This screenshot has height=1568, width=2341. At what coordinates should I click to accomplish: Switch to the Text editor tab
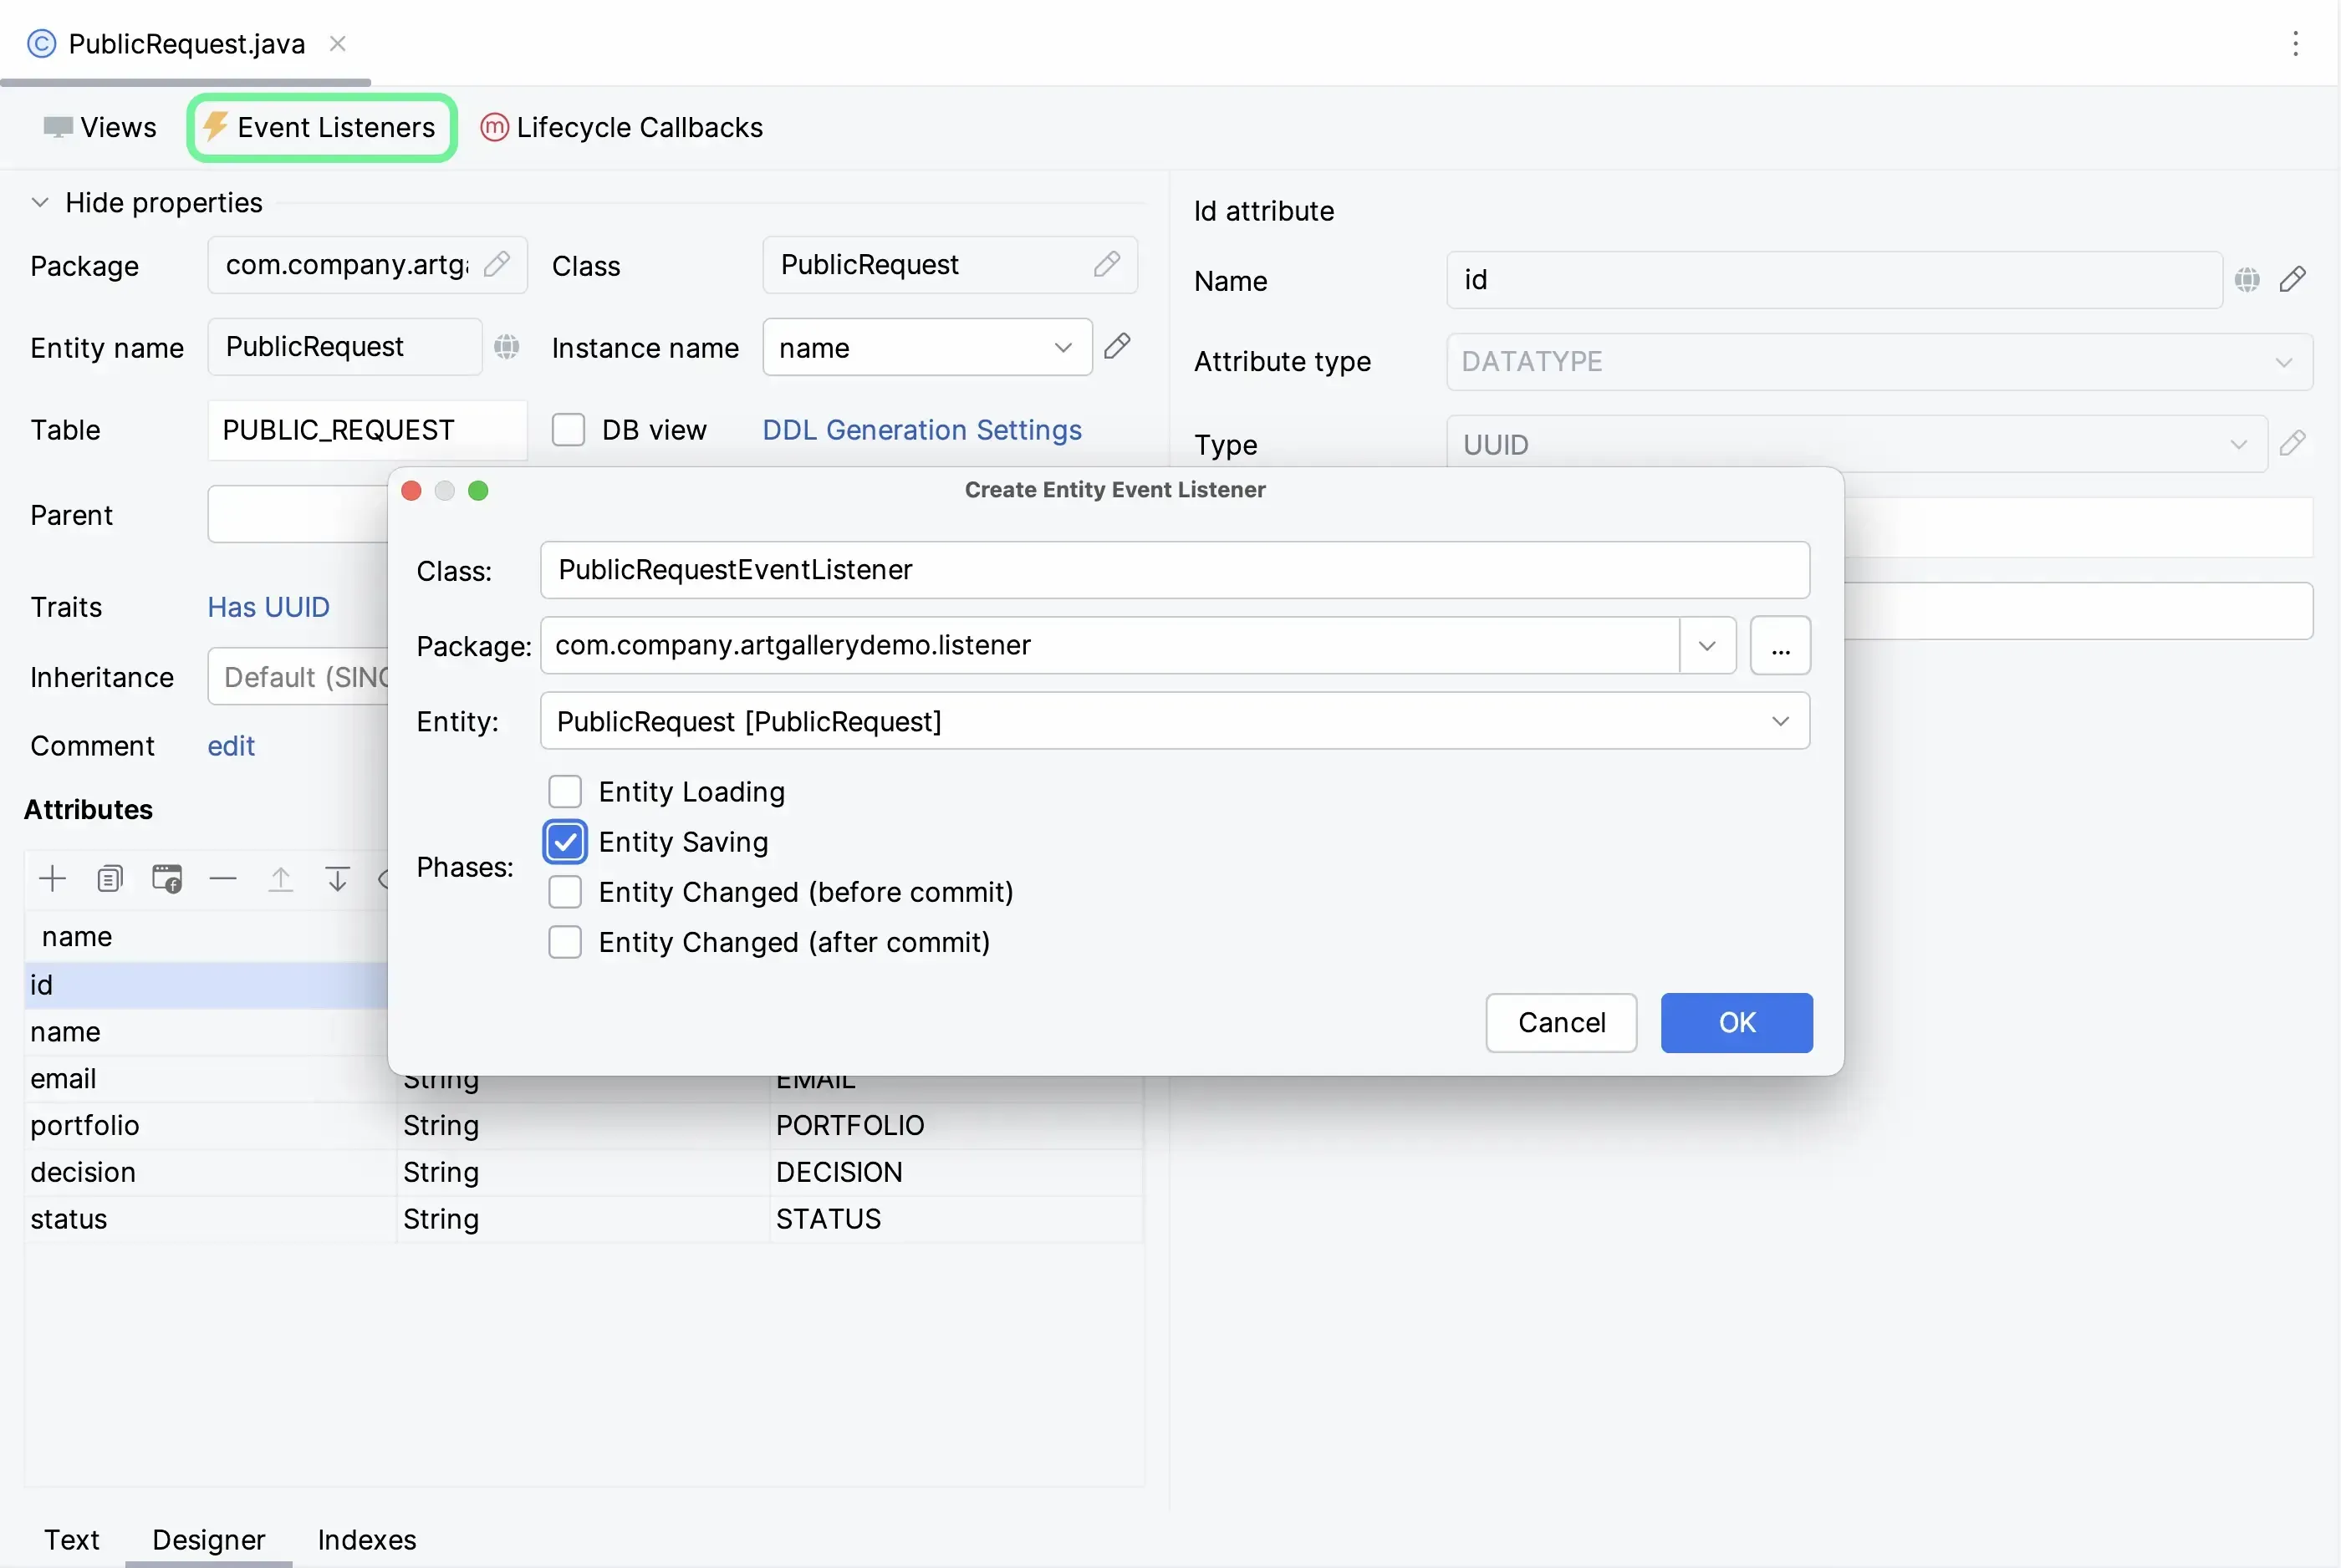pyautogui.click(x=71, y=1539)
